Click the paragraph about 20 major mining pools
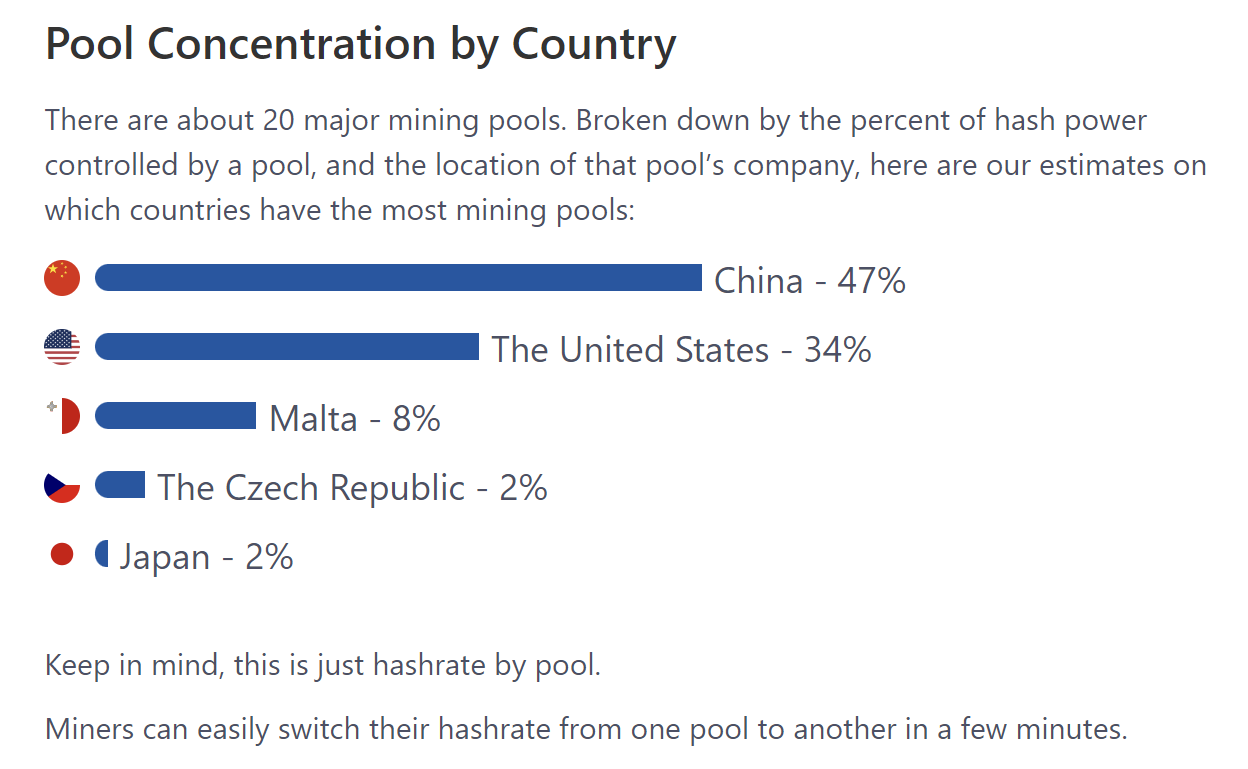Screen dimensions: 1248x769 [x=595, y=121]
